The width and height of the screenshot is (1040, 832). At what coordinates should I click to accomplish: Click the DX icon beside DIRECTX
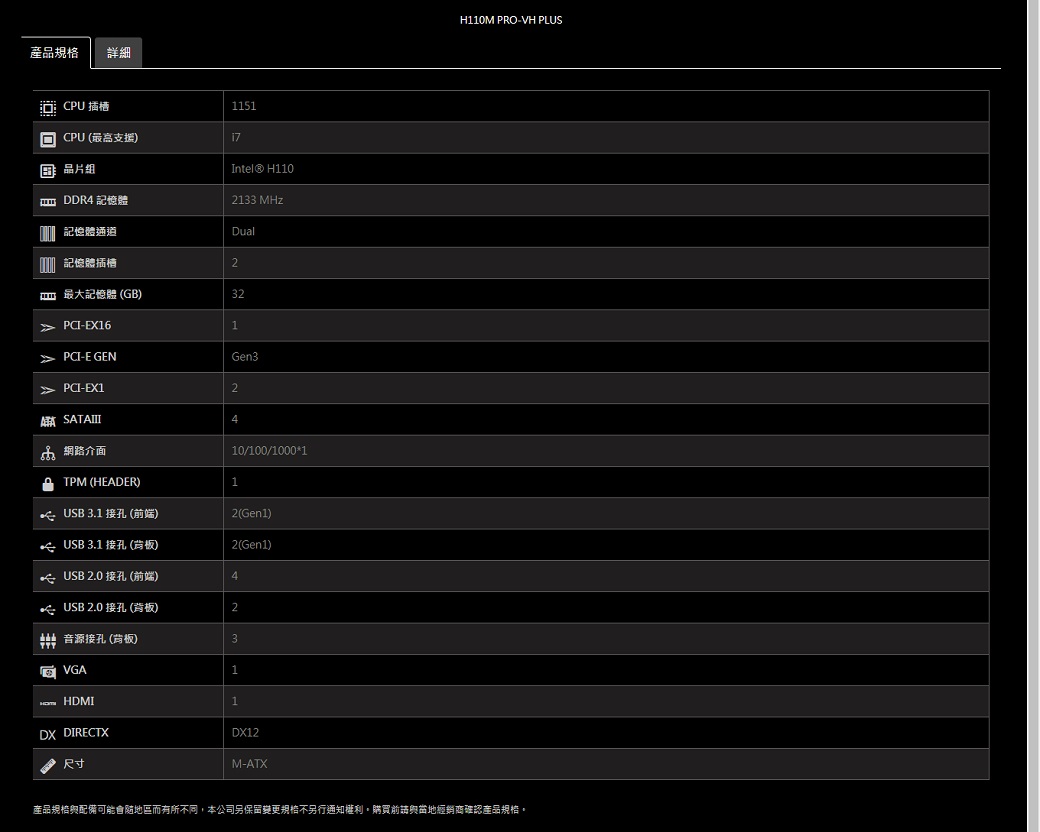(48, 734)
